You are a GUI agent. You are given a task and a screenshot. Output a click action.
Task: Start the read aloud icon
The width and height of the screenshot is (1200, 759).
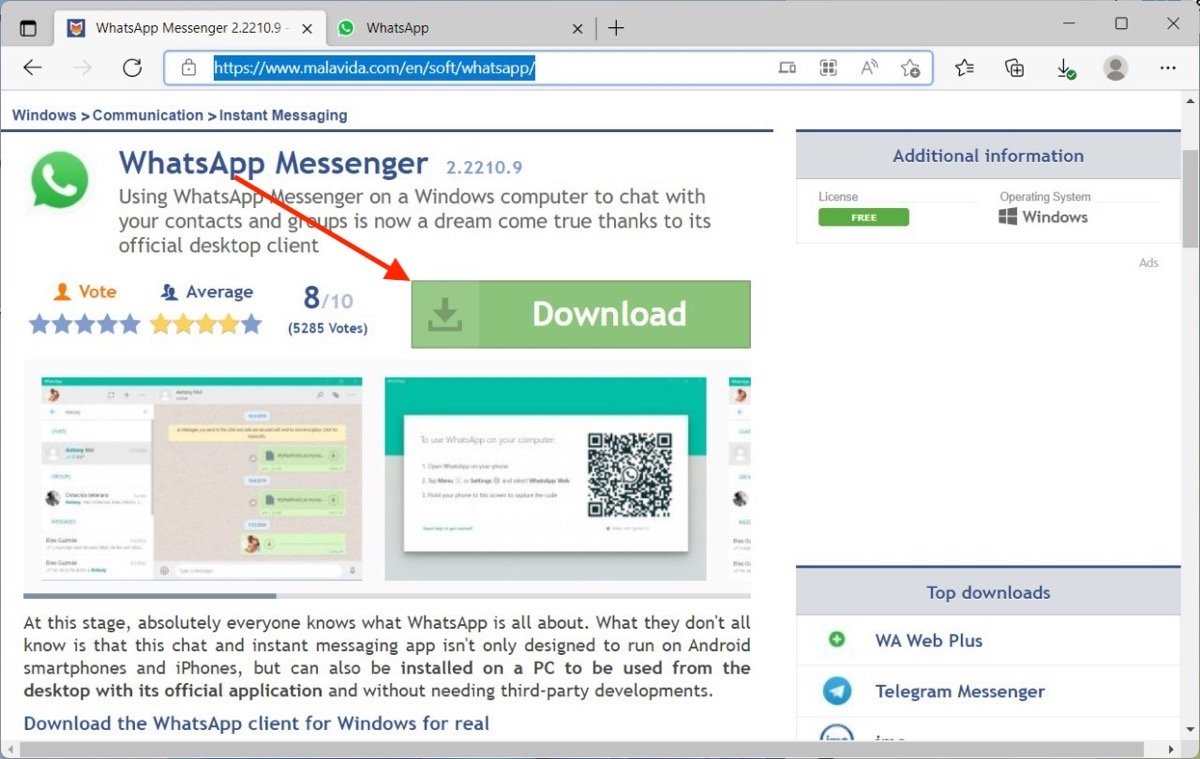click(869, 68)
